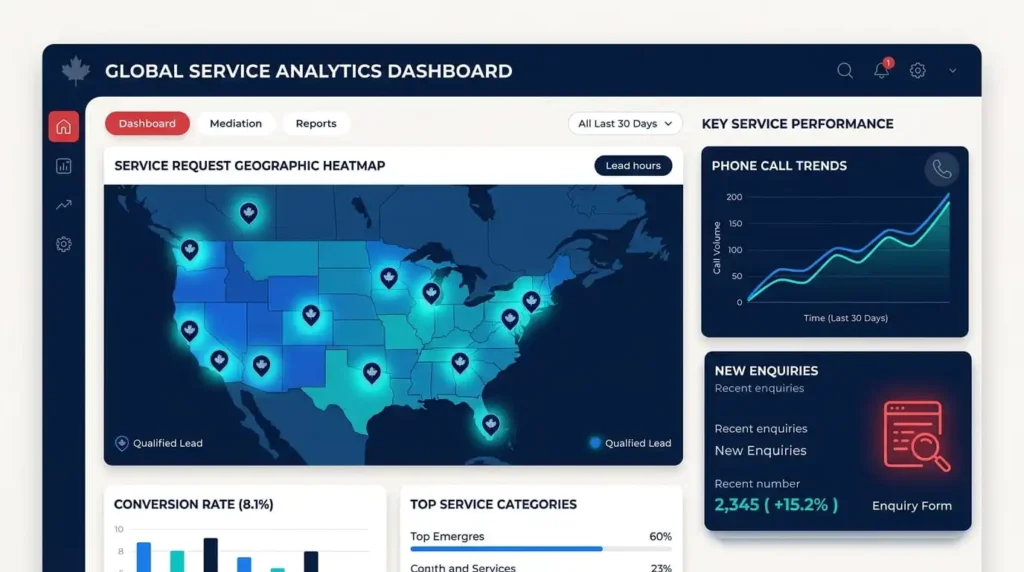
Task: Click the Time (Last 30 Days) axis label
Action: [846, 318]
